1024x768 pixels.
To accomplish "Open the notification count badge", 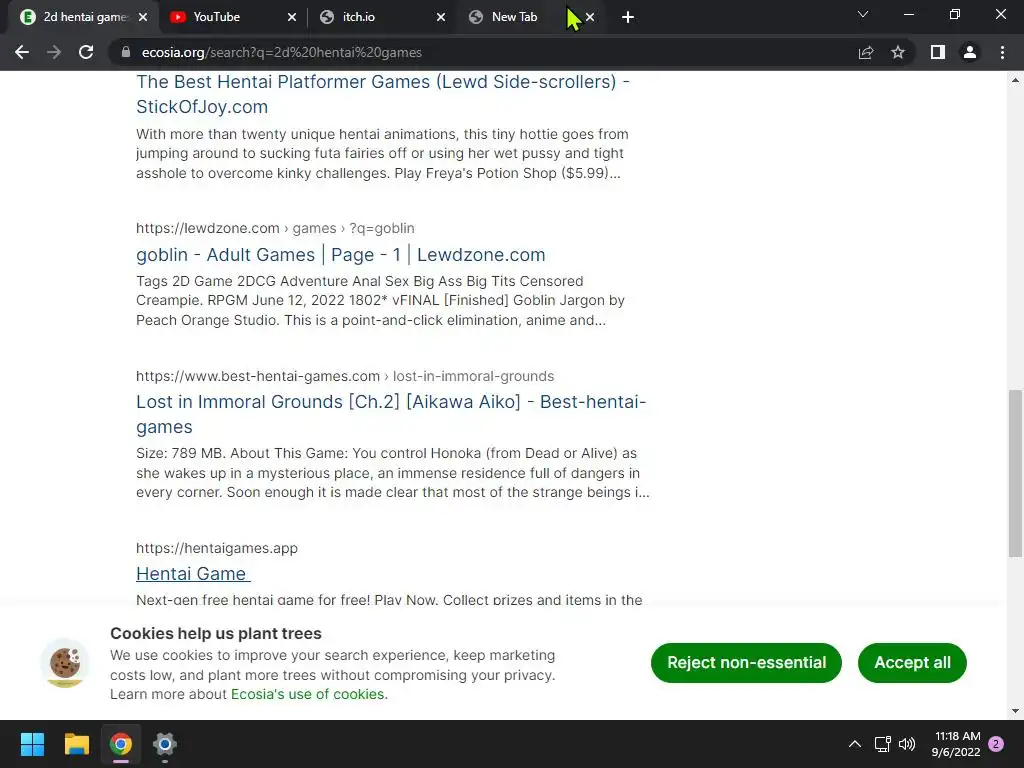I will tap(996, 744).
